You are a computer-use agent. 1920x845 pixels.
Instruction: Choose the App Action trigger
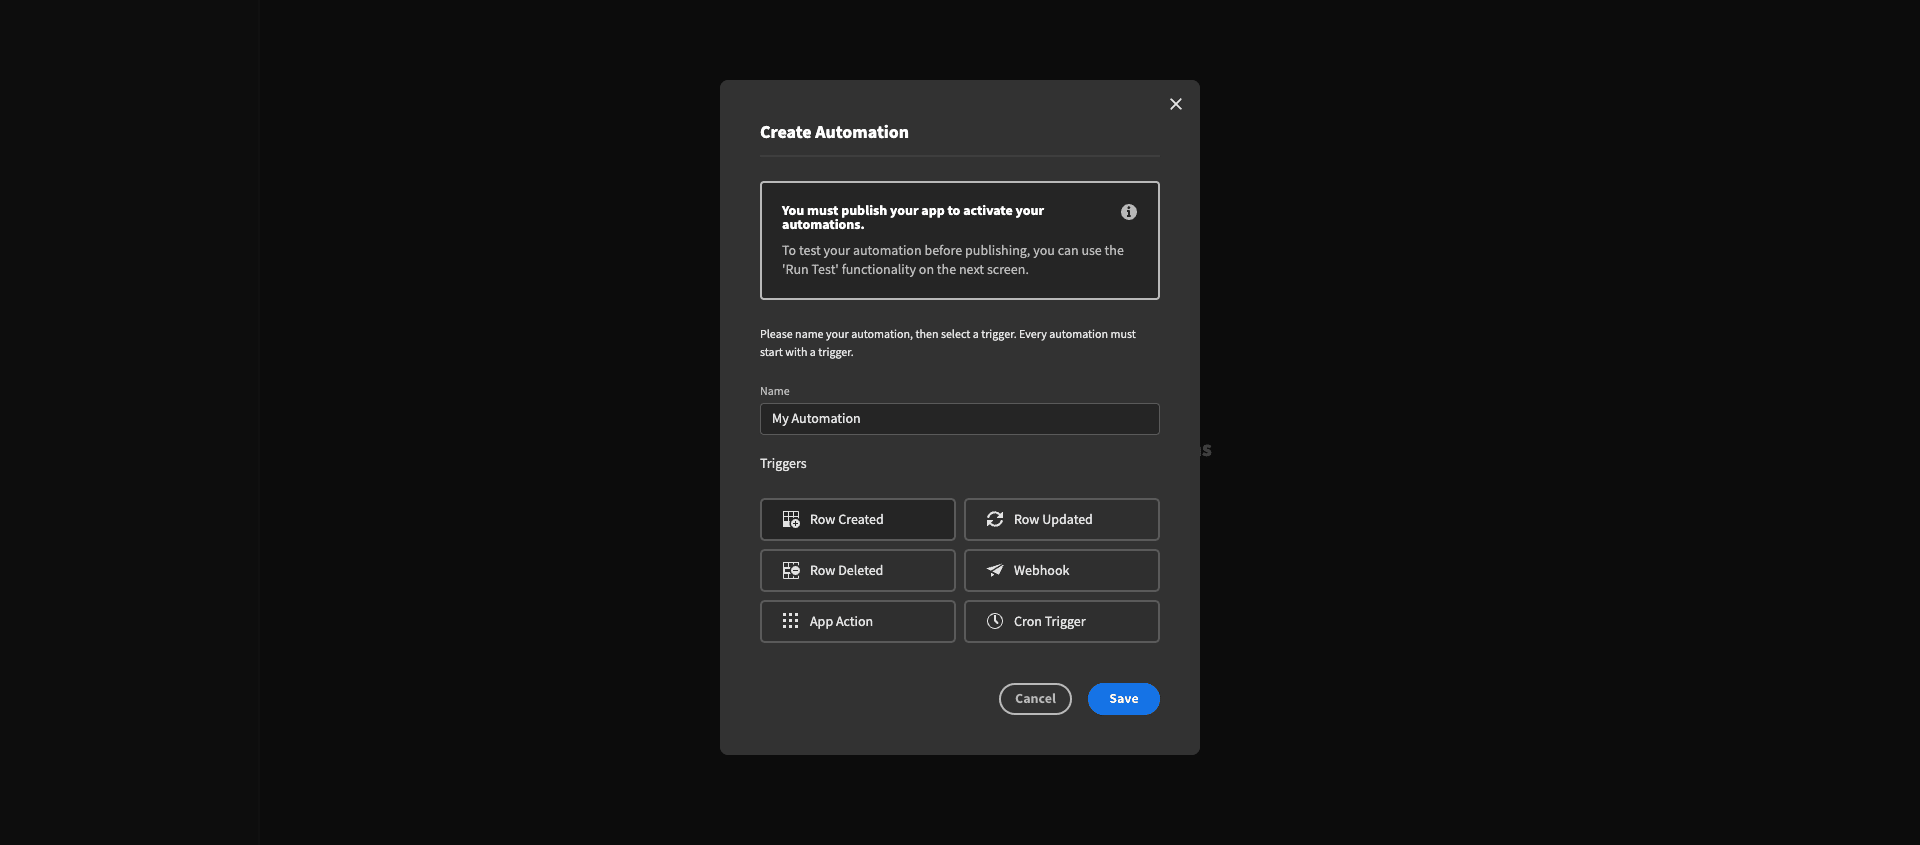[x=858, y=621]
